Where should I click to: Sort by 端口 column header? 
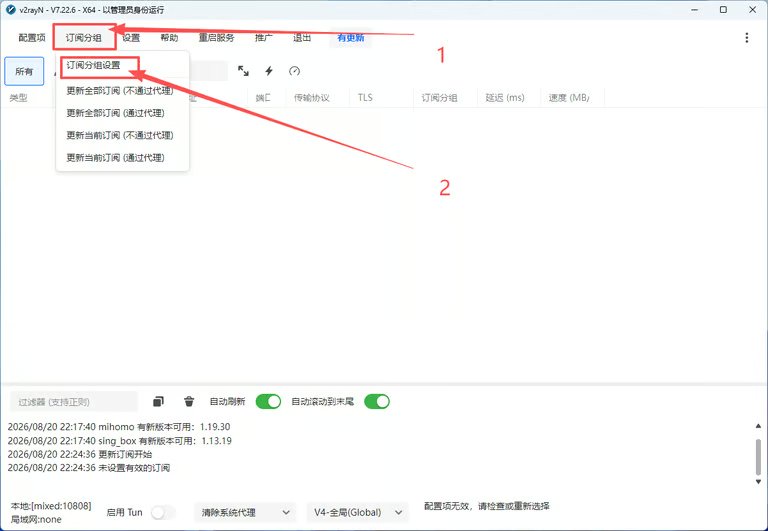click(263, 98)
